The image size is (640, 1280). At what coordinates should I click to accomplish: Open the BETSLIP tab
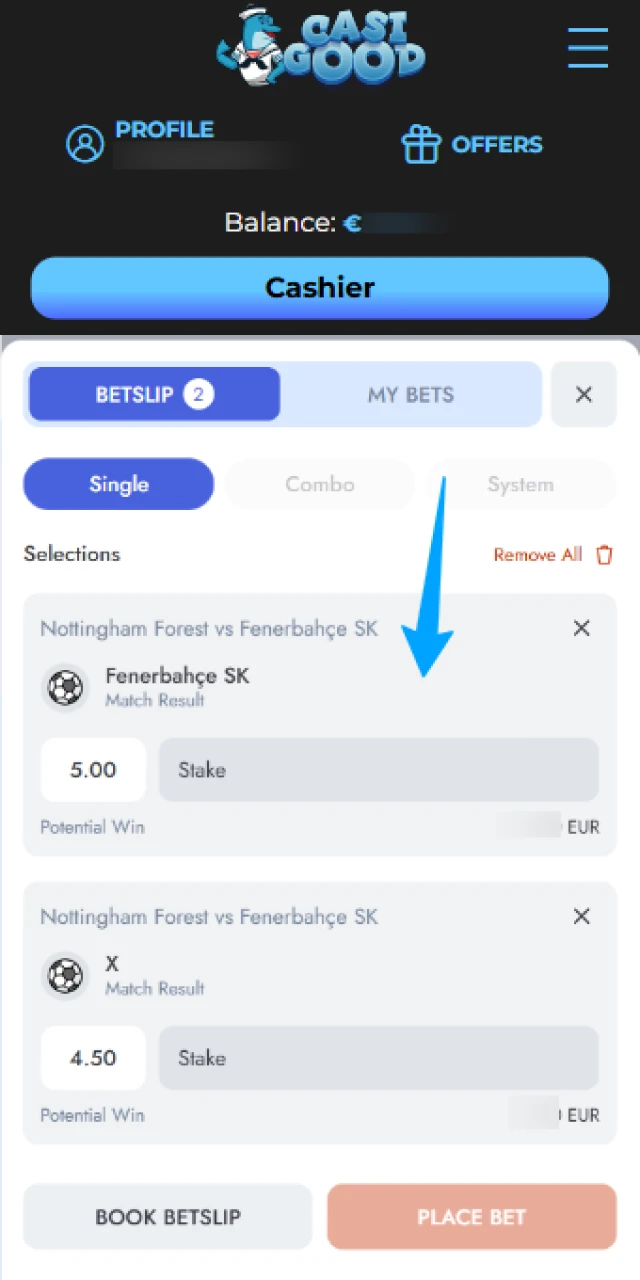153,394
